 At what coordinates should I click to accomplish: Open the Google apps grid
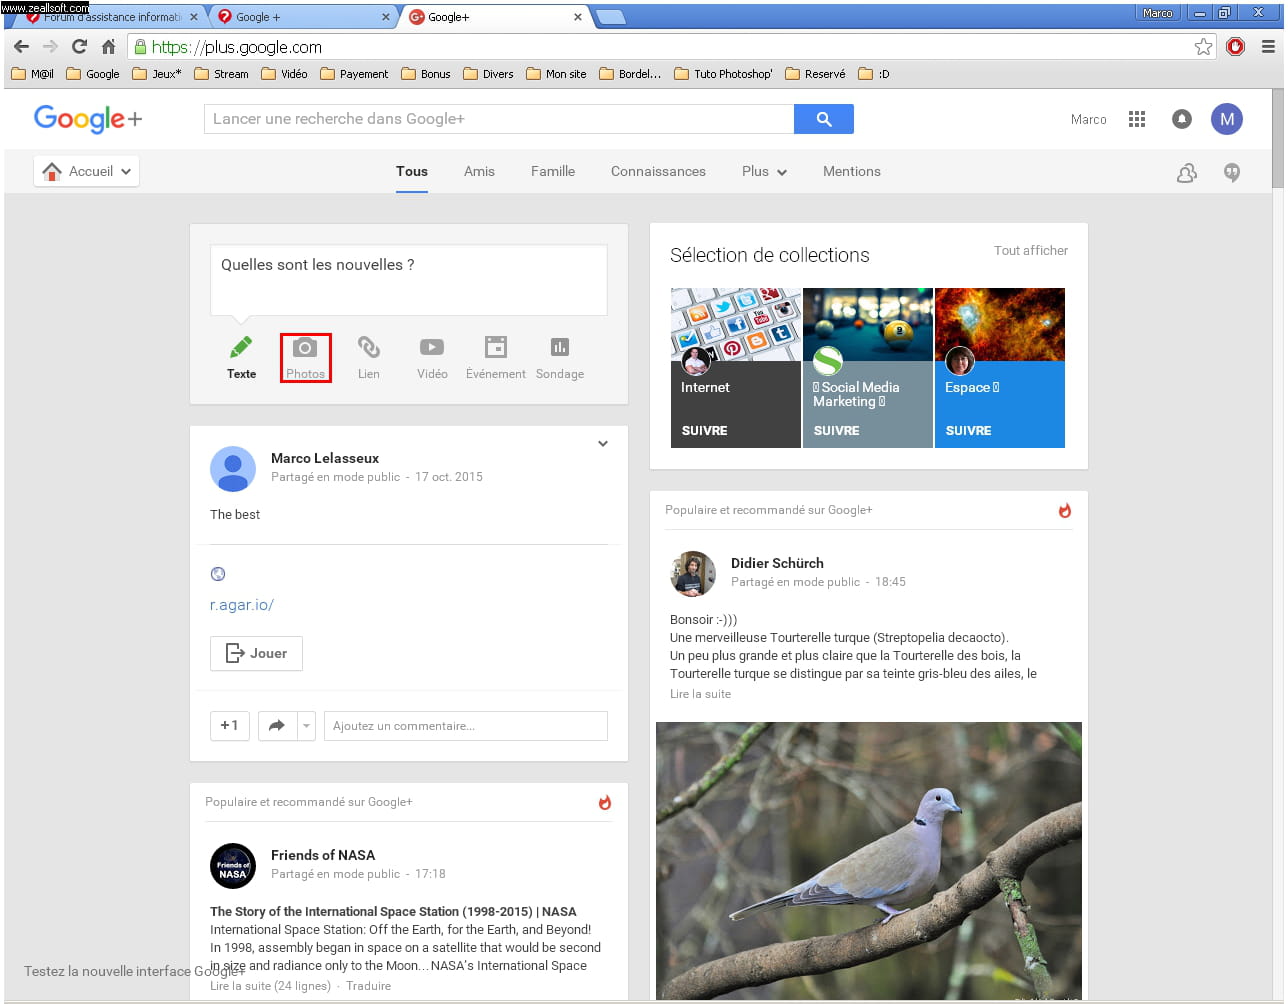coord(1137,119)
